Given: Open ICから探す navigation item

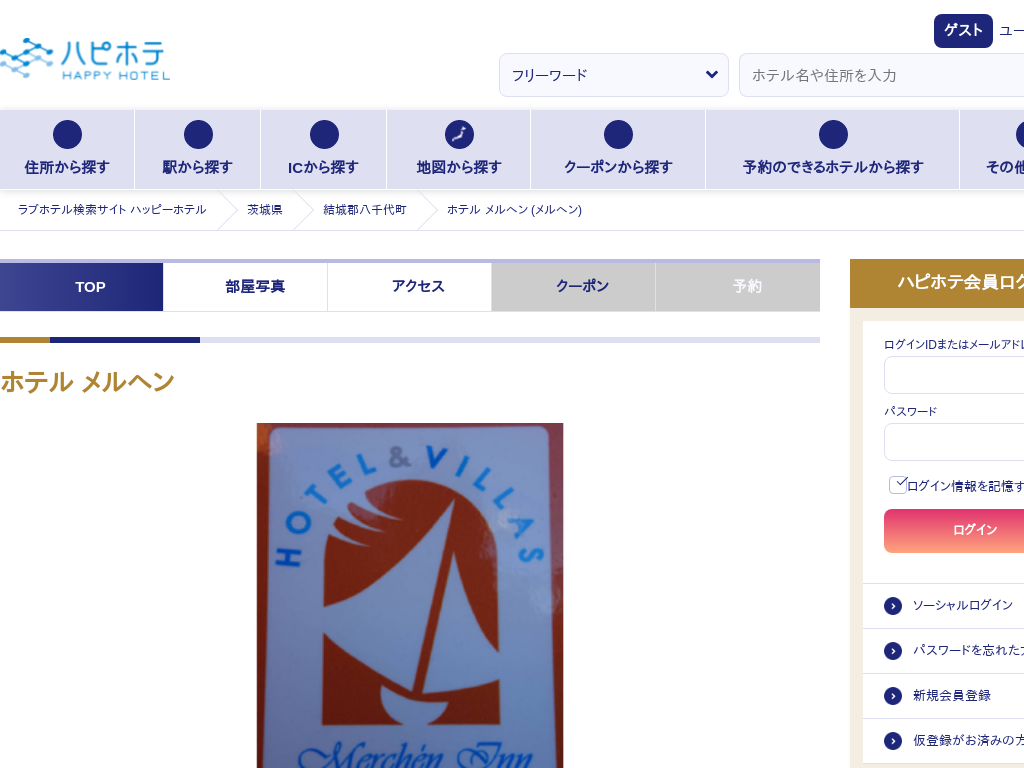Looking at the screenshot, I should [x=324, y=150].
